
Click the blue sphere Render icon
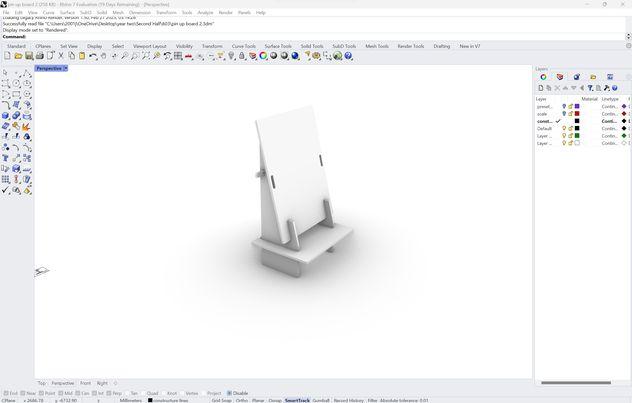(295, 56)
